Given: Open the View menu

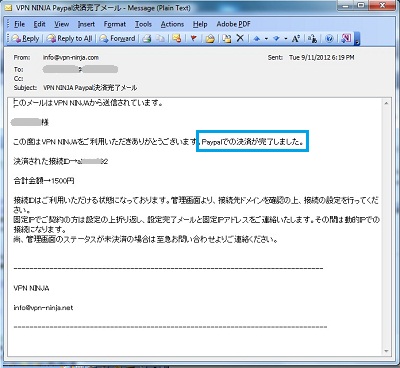Looking at the screenshot, I should (62, 24).
